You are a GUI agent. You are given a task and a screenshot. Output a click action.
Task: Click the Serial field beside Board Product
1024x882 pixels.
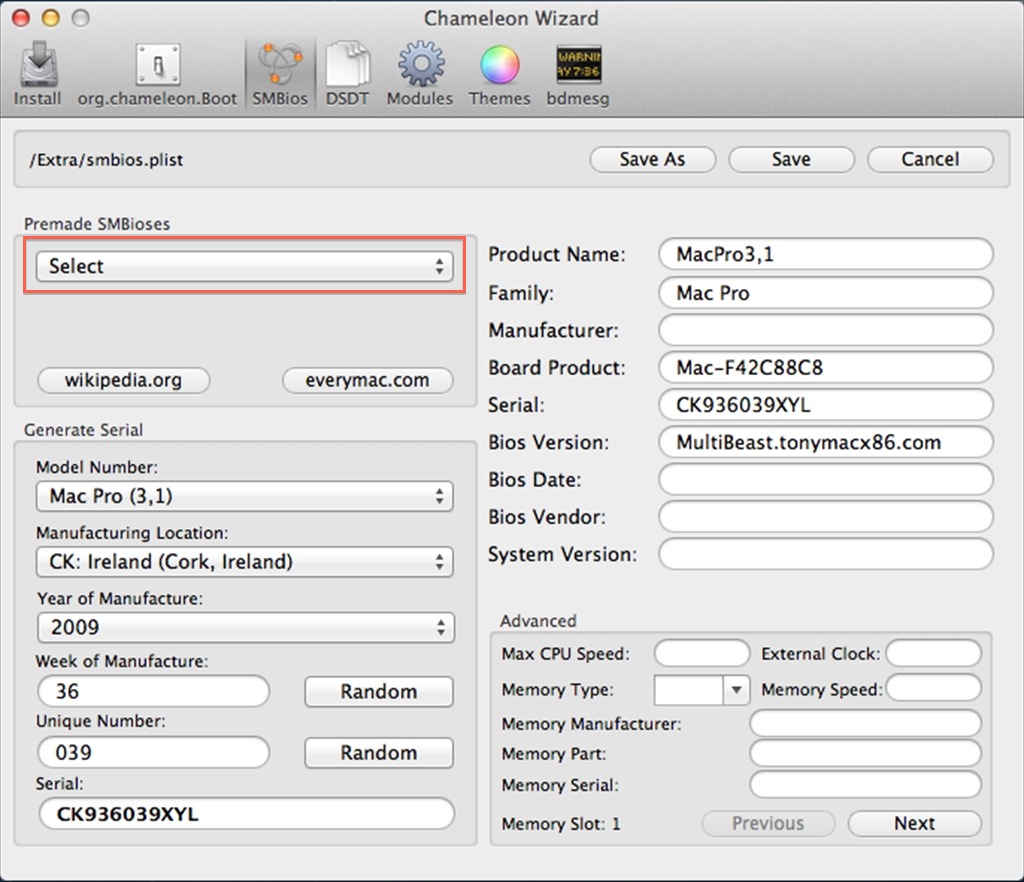(x=826, y=405)
